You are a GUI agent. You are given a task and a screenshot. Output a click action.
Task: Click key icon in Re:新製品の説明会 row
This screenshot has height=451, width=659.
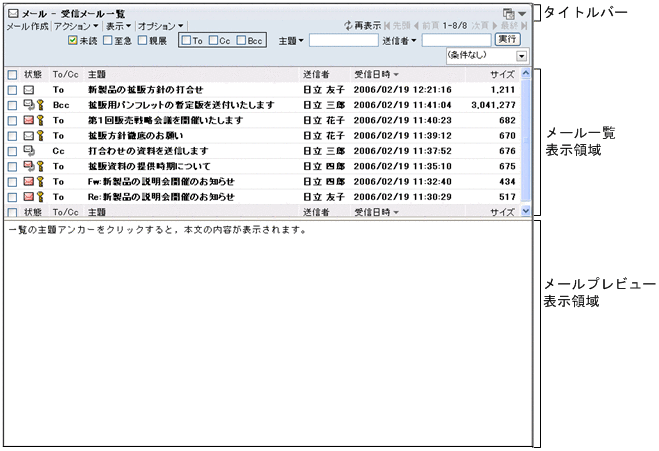point(40,197)
